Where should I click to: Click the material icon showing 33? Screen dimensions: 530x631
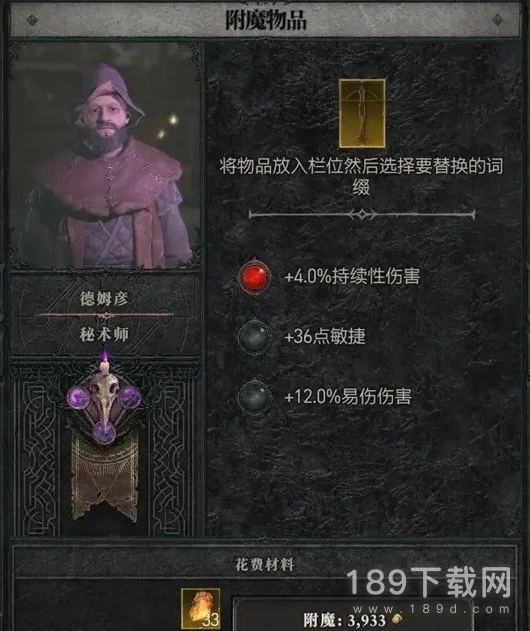point(200,608)
